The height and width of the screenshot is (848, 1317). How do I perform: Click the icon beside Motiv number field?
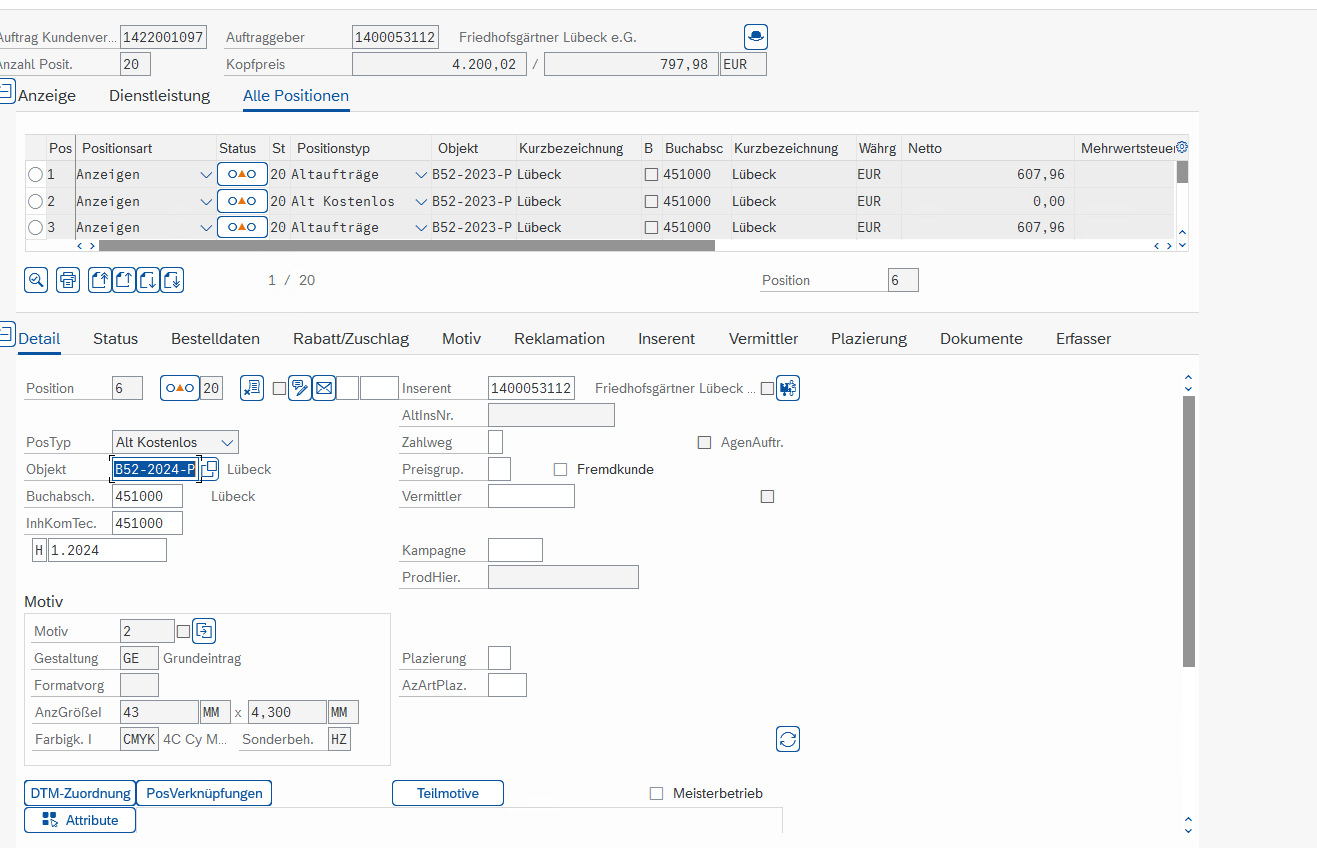coord(204,631)
